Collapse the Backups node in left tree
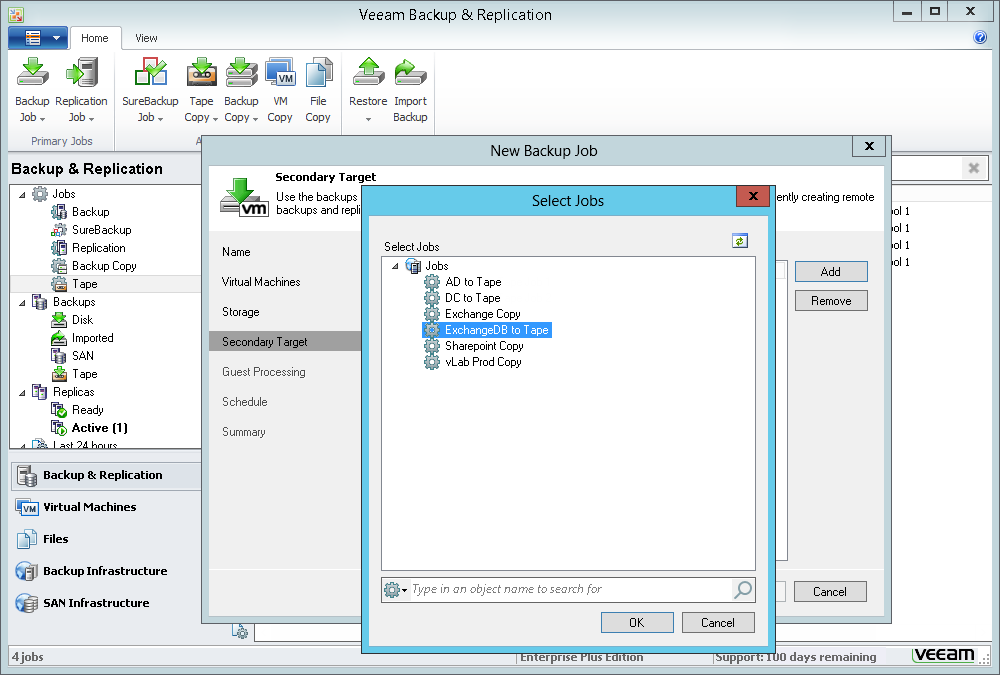 point(22,302)
